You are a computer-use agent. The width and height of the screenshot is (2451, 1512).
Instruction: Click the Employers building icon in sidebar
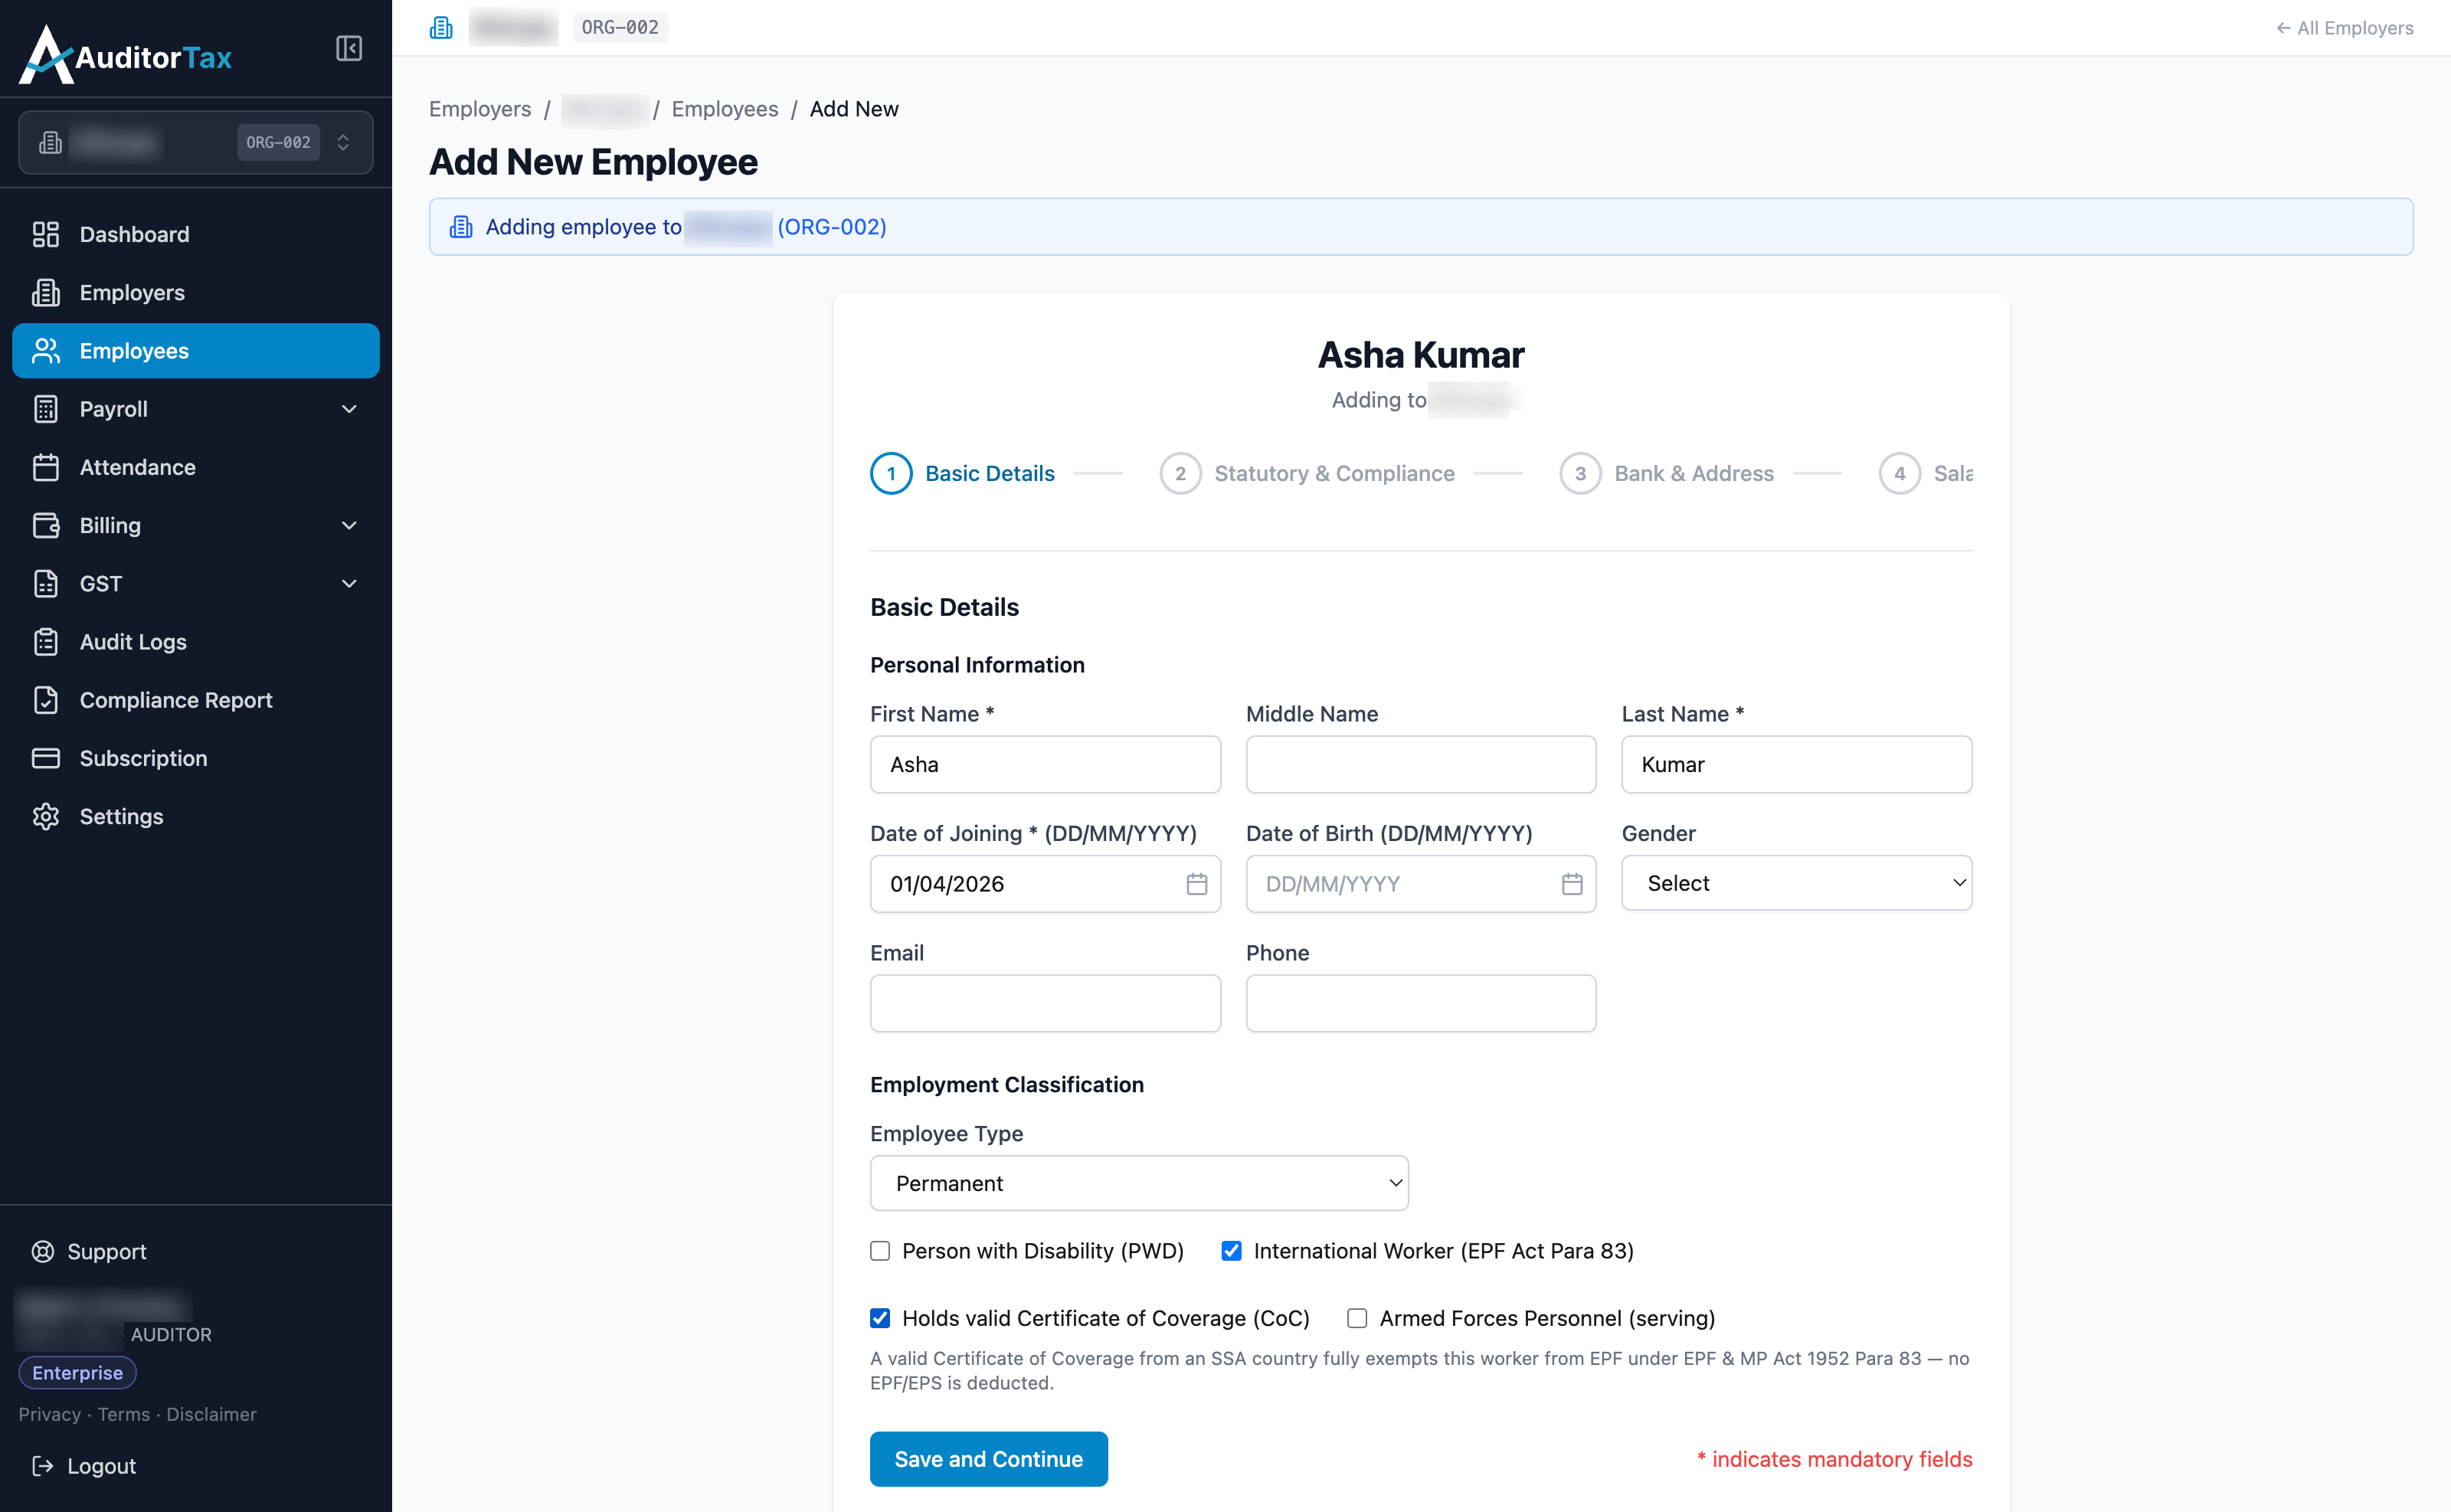pyautogui.click(x=46, y=292)
